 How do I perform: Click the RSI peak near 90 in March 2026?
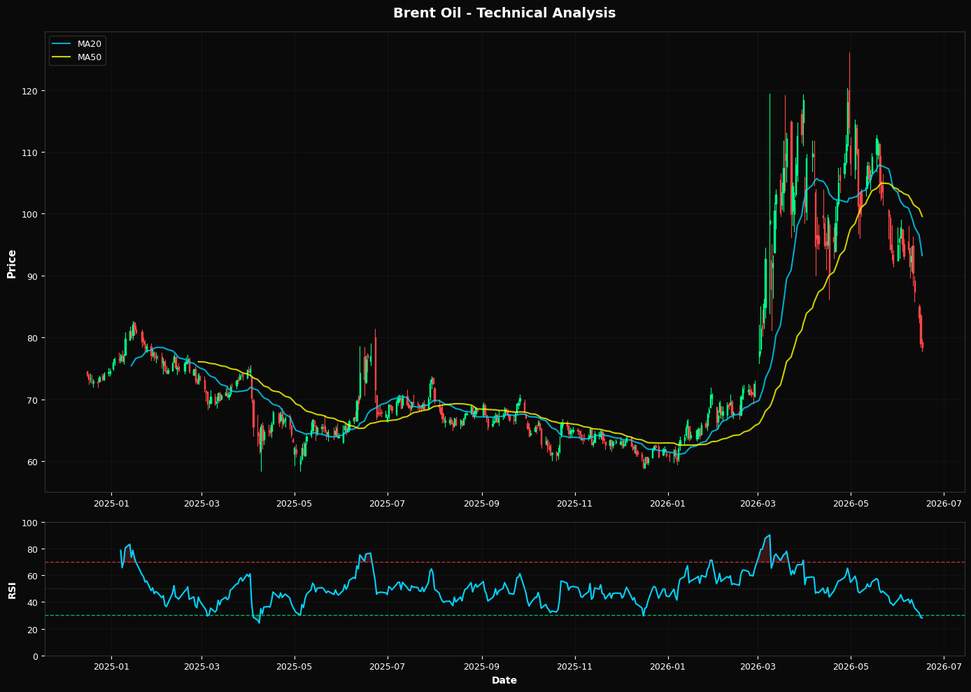[x=769, y=535]
